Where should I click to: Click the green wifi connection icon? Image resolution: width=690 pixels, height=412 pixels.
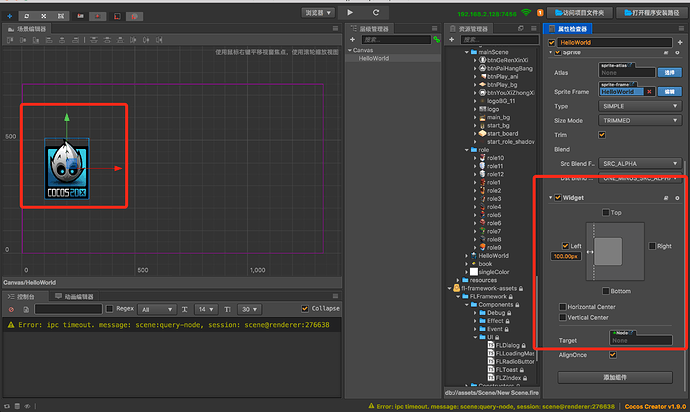tap(526, 12)
